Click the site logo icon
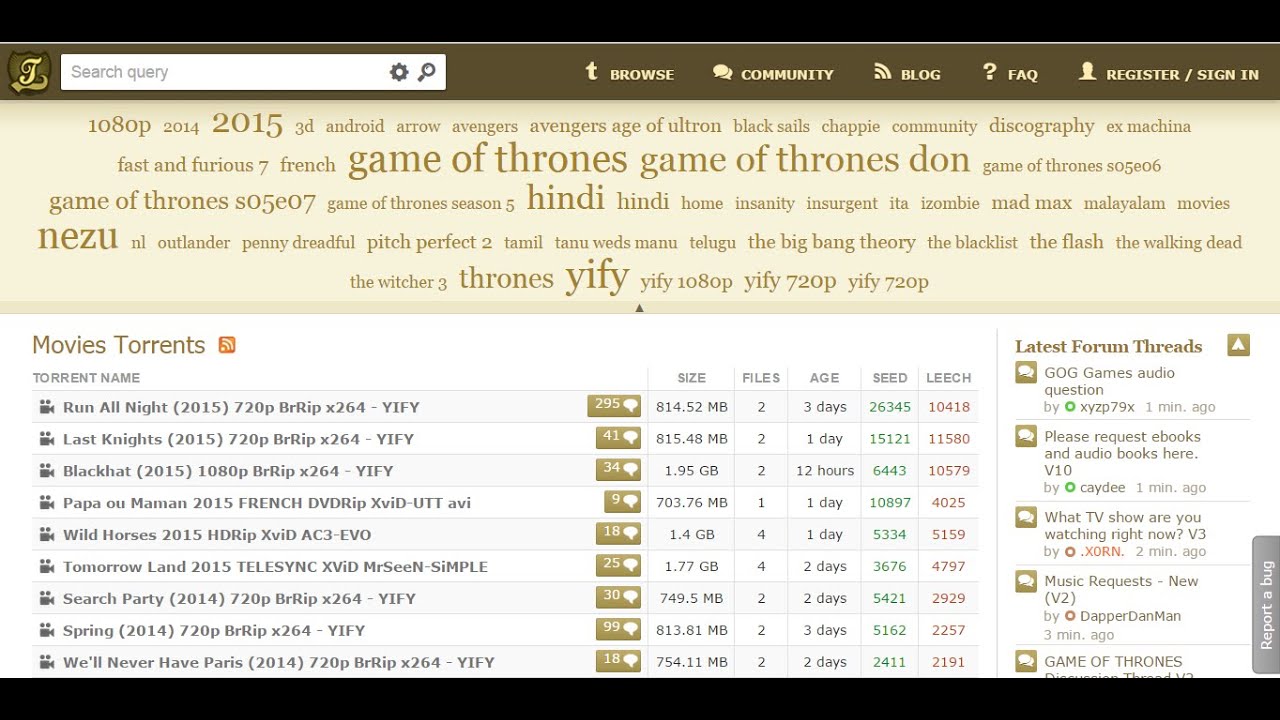The width and height of the screenshot is (1280, 720). [29, 72]
